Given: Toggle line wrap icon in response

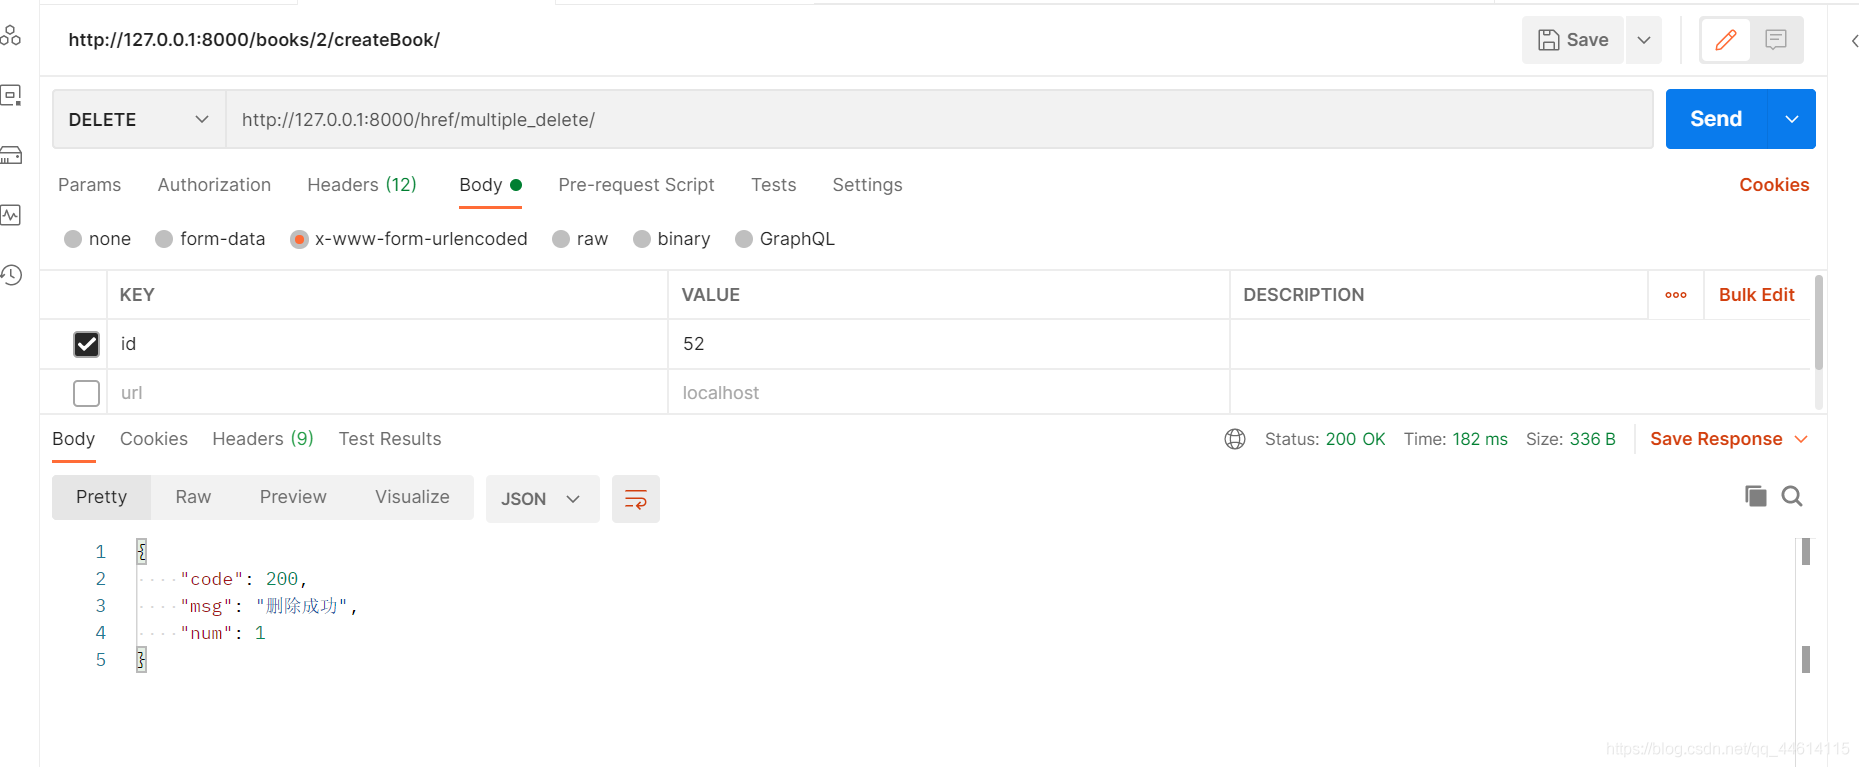Looking at the screenshot, I should pyautogui.click(x=636, y=499).
